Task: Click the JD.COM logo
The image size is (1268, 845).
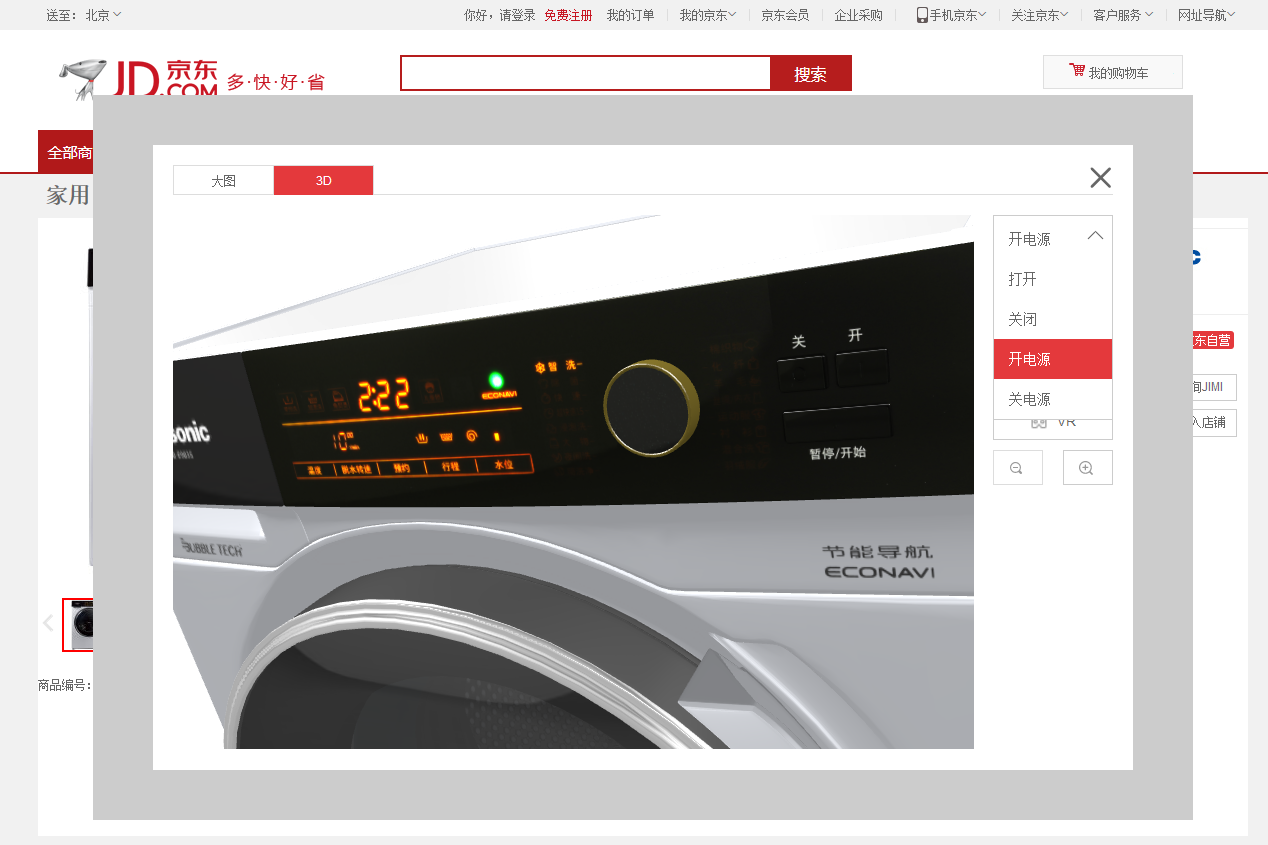Action: point(138,78)
